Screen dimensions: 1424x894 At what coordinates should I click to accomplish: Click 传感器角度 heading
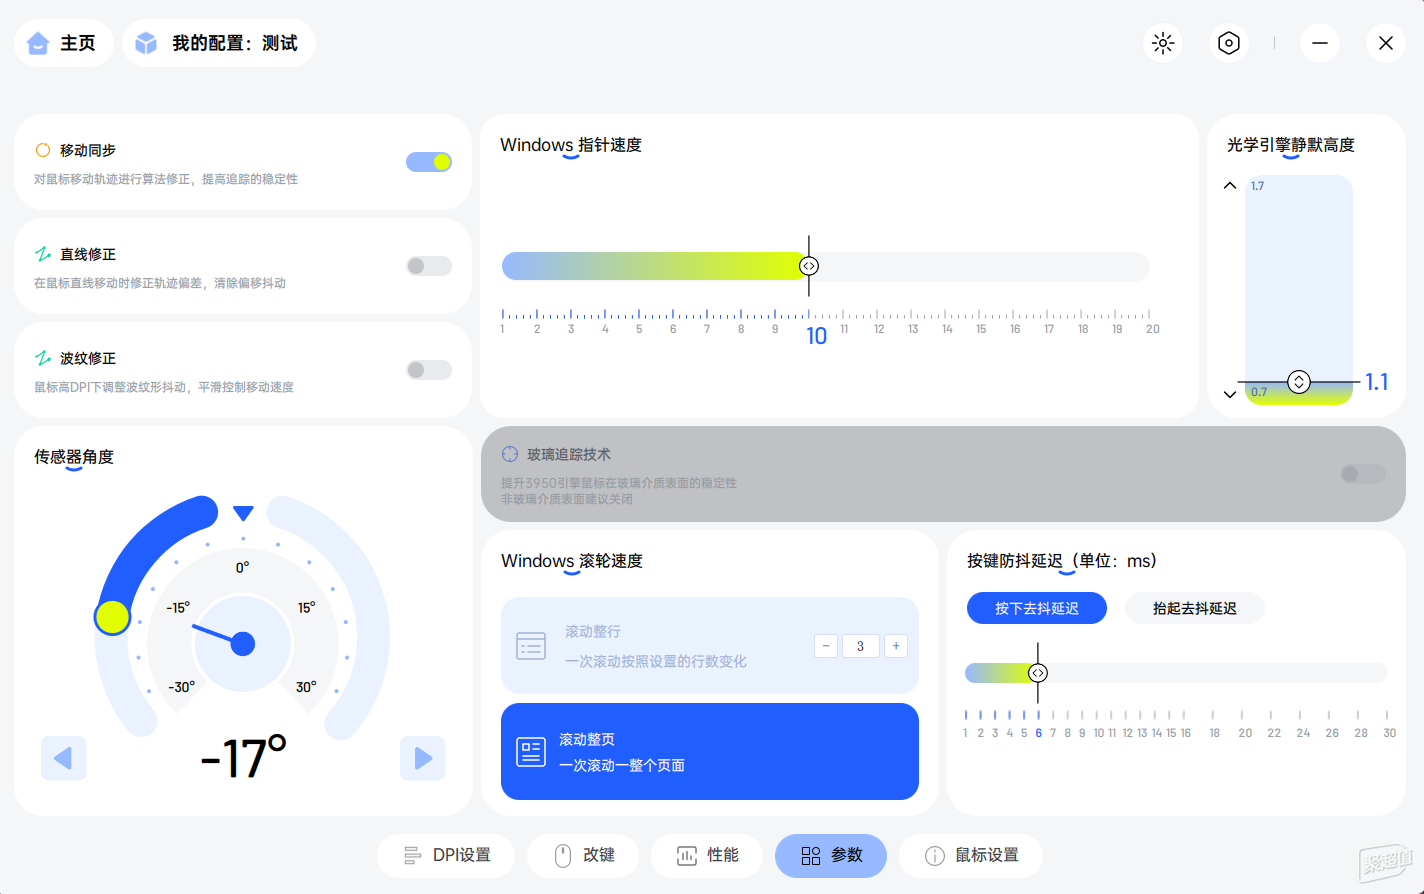point(74,457)
